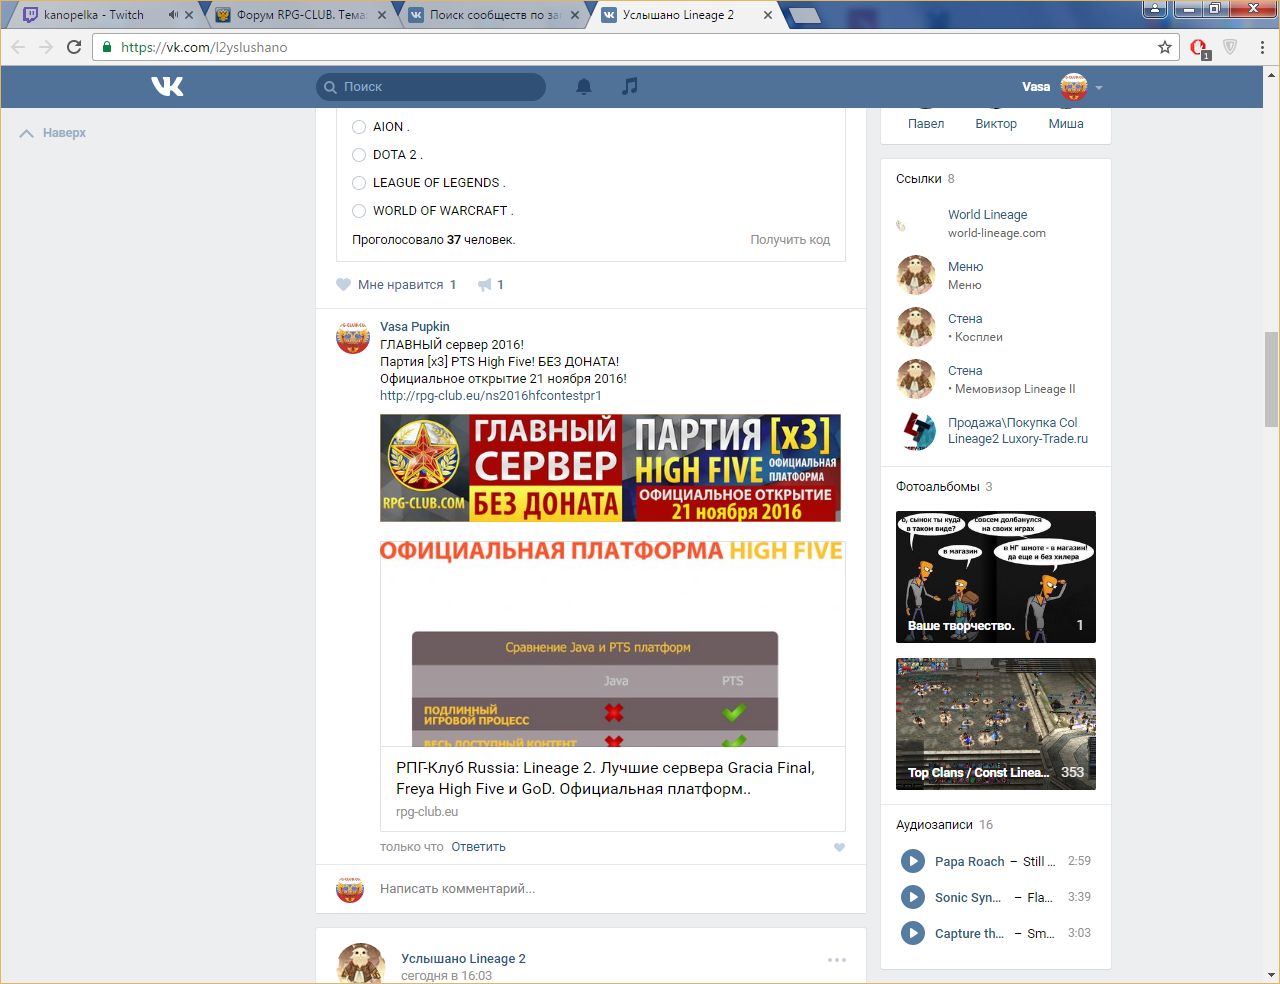Screen dimensions: 1280x984
Task: Click Ответить to reply to comment
Action: (x=478, y=847)
